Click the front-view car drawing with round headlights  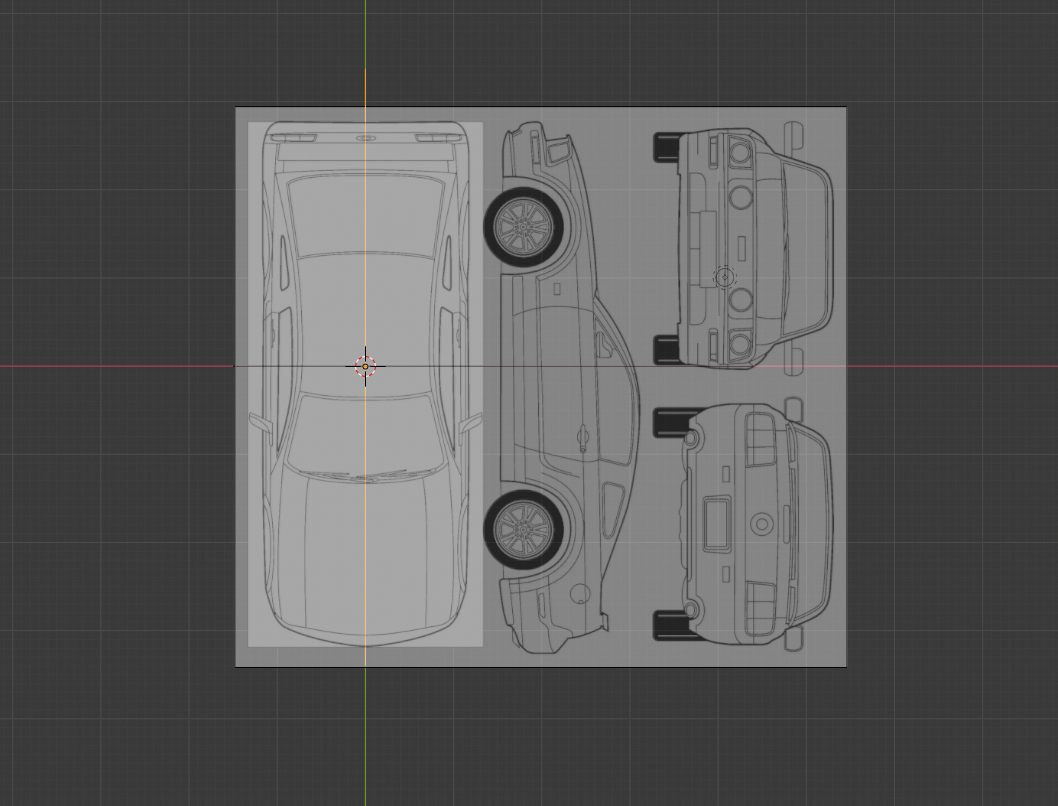(x=744, y=248)
